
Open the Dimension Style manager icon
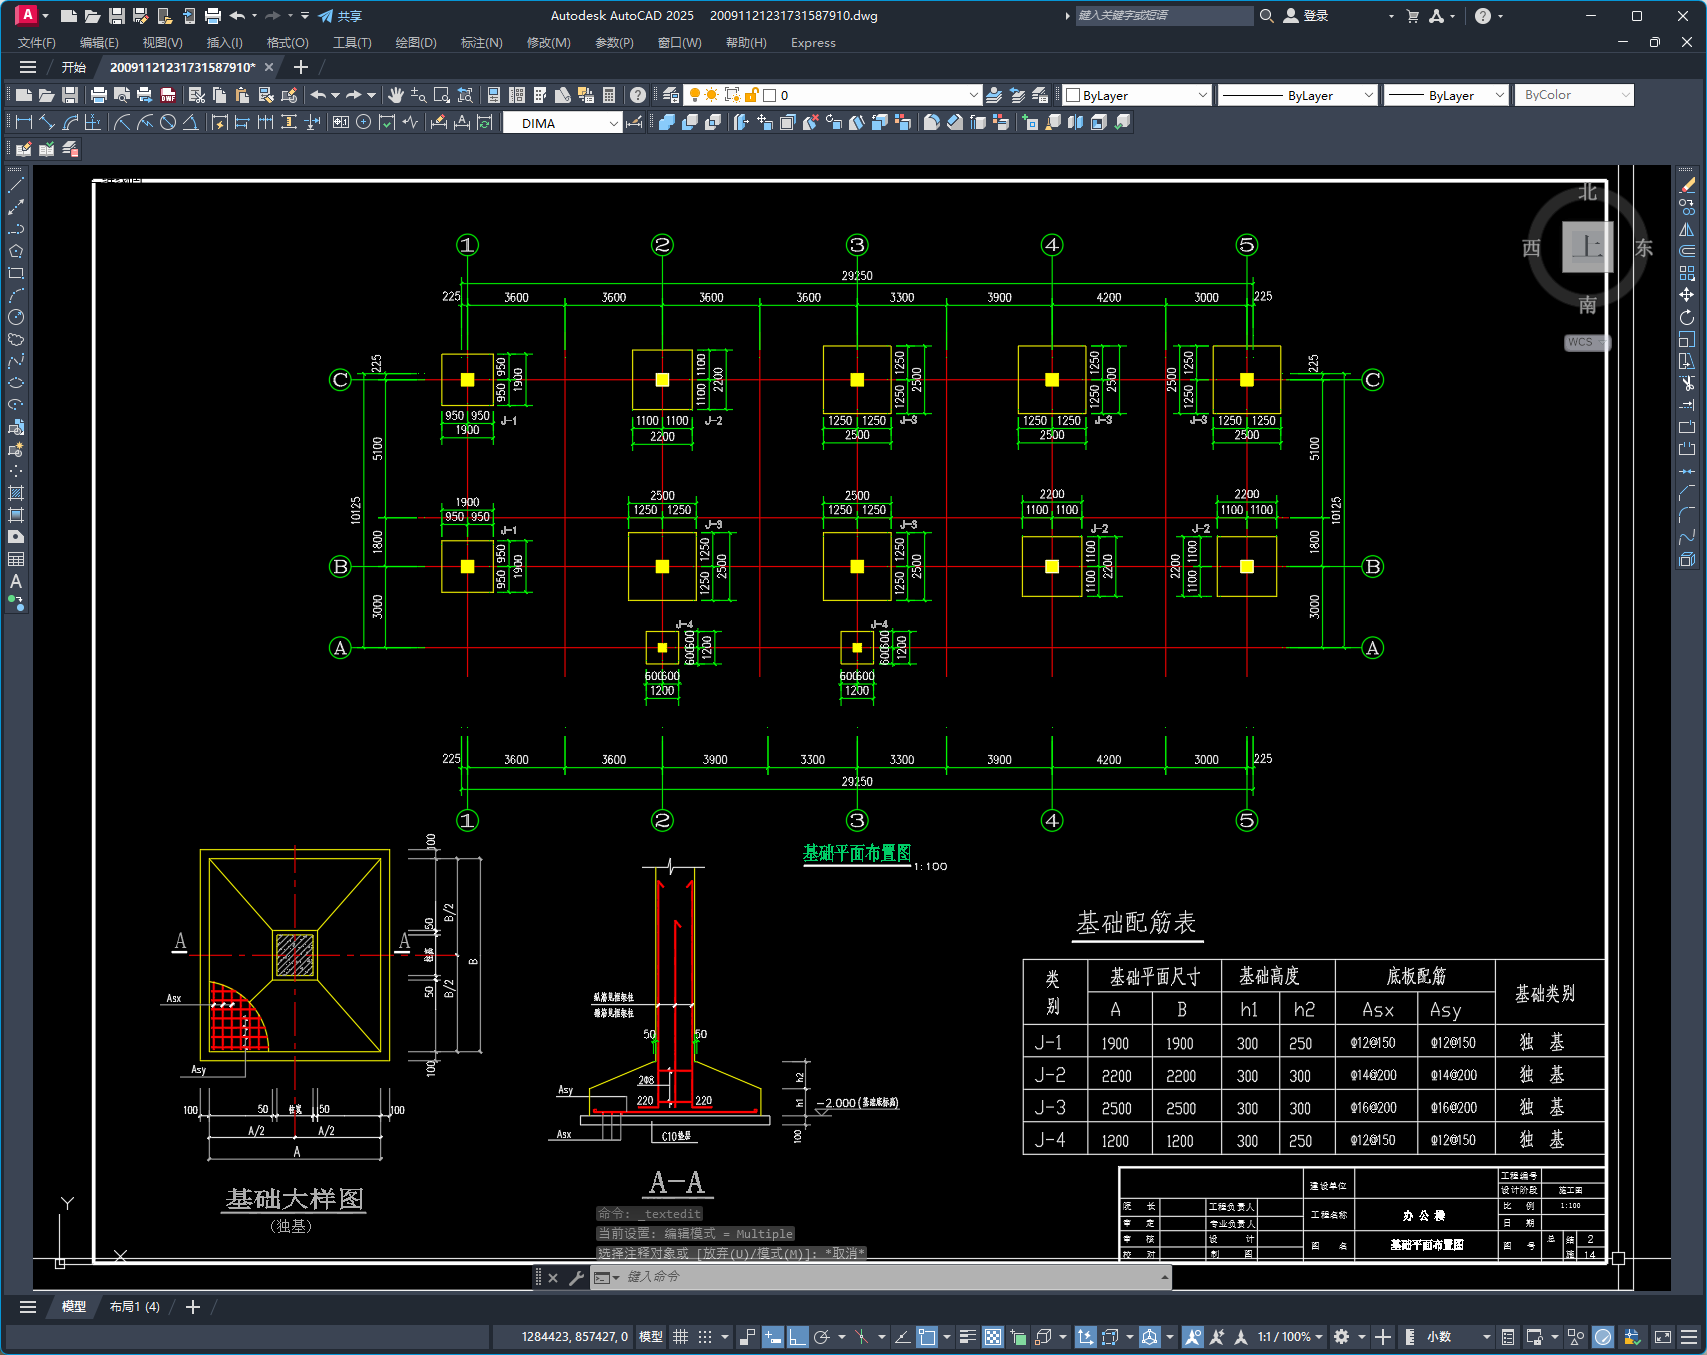[x=634, y=122]
